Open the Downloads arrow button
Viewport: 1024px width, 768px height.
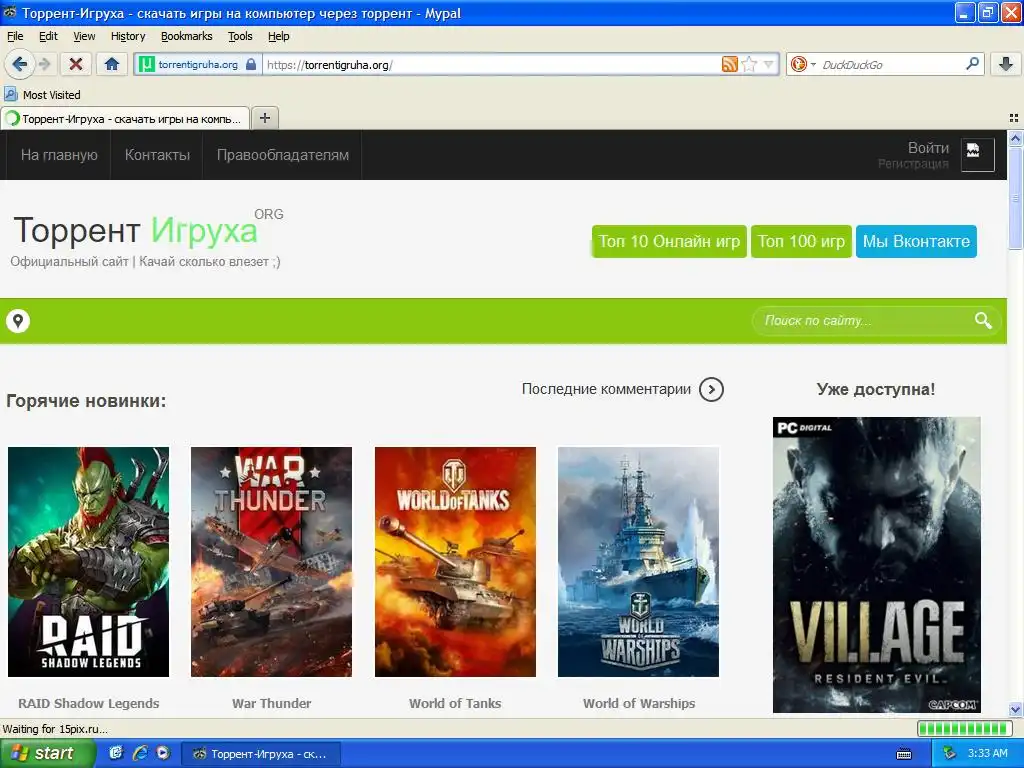1006,64
